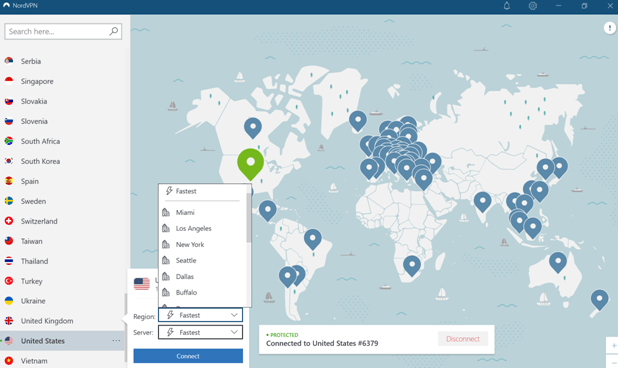Expand the Server Fastest dropdown
The width and height of the screenshot is (618, 368).
pos(200,332)
